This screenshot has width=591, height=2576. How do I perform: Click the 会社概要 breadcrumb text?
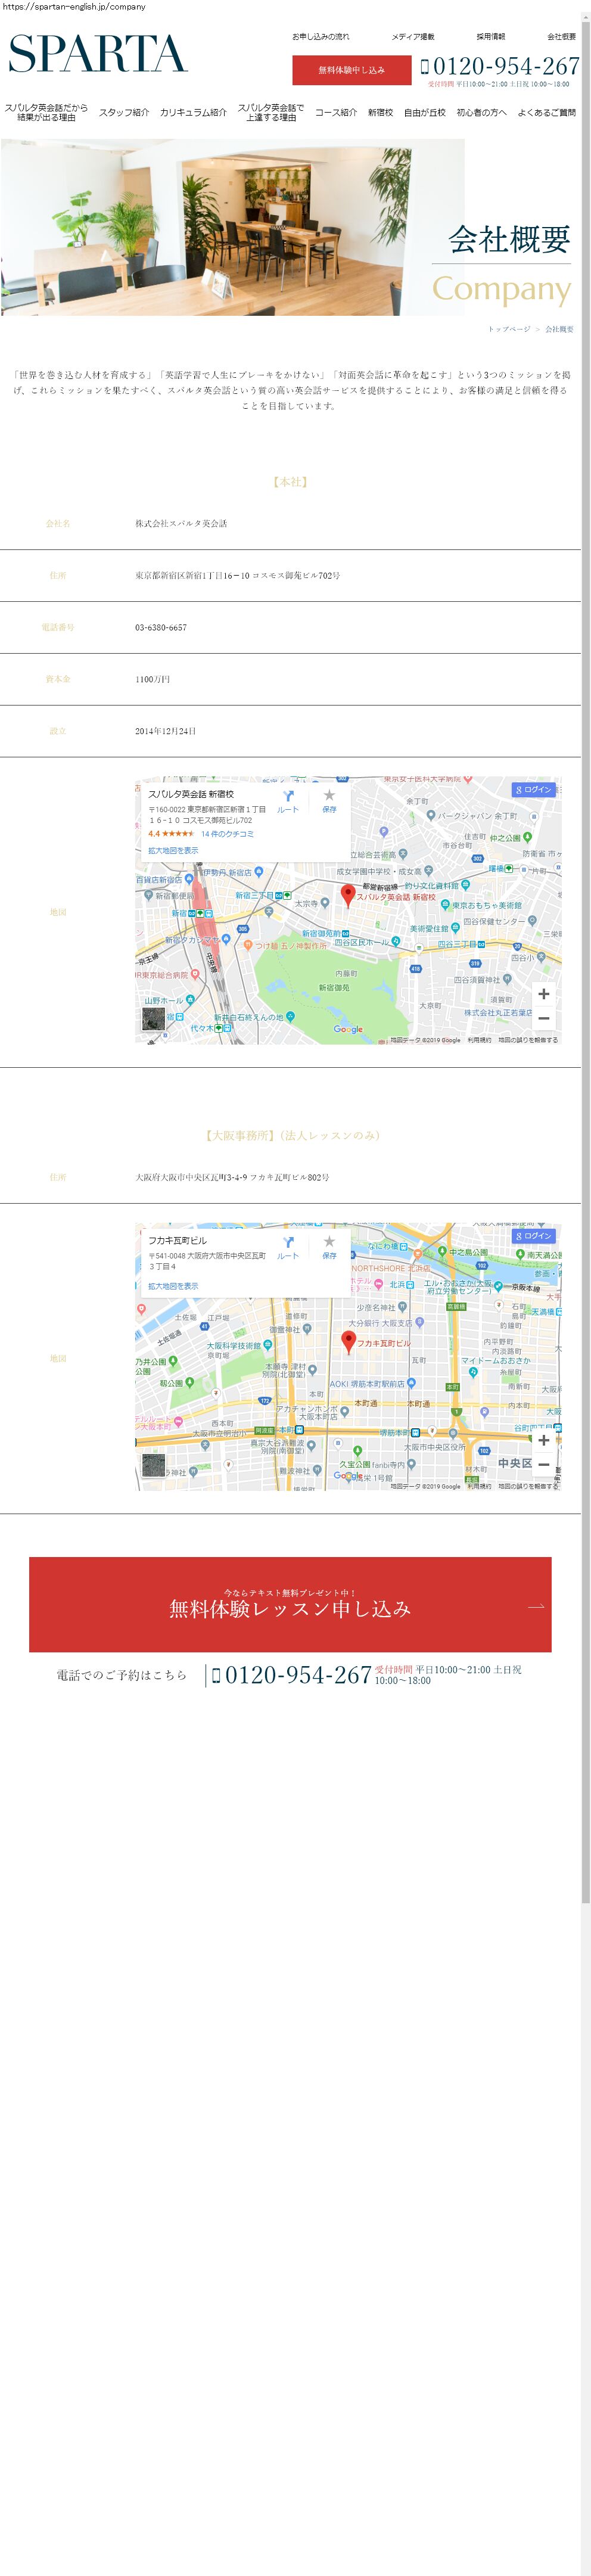coord(559,329)
